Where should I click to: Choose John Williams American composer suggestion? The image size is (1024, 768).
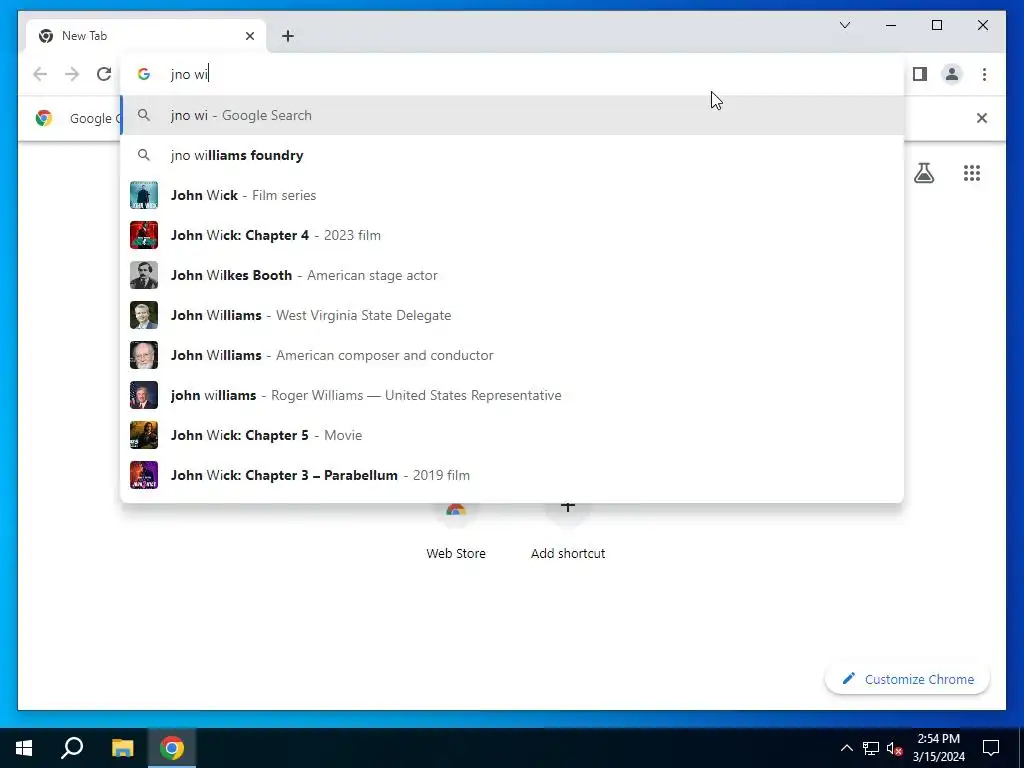(512, 355)
